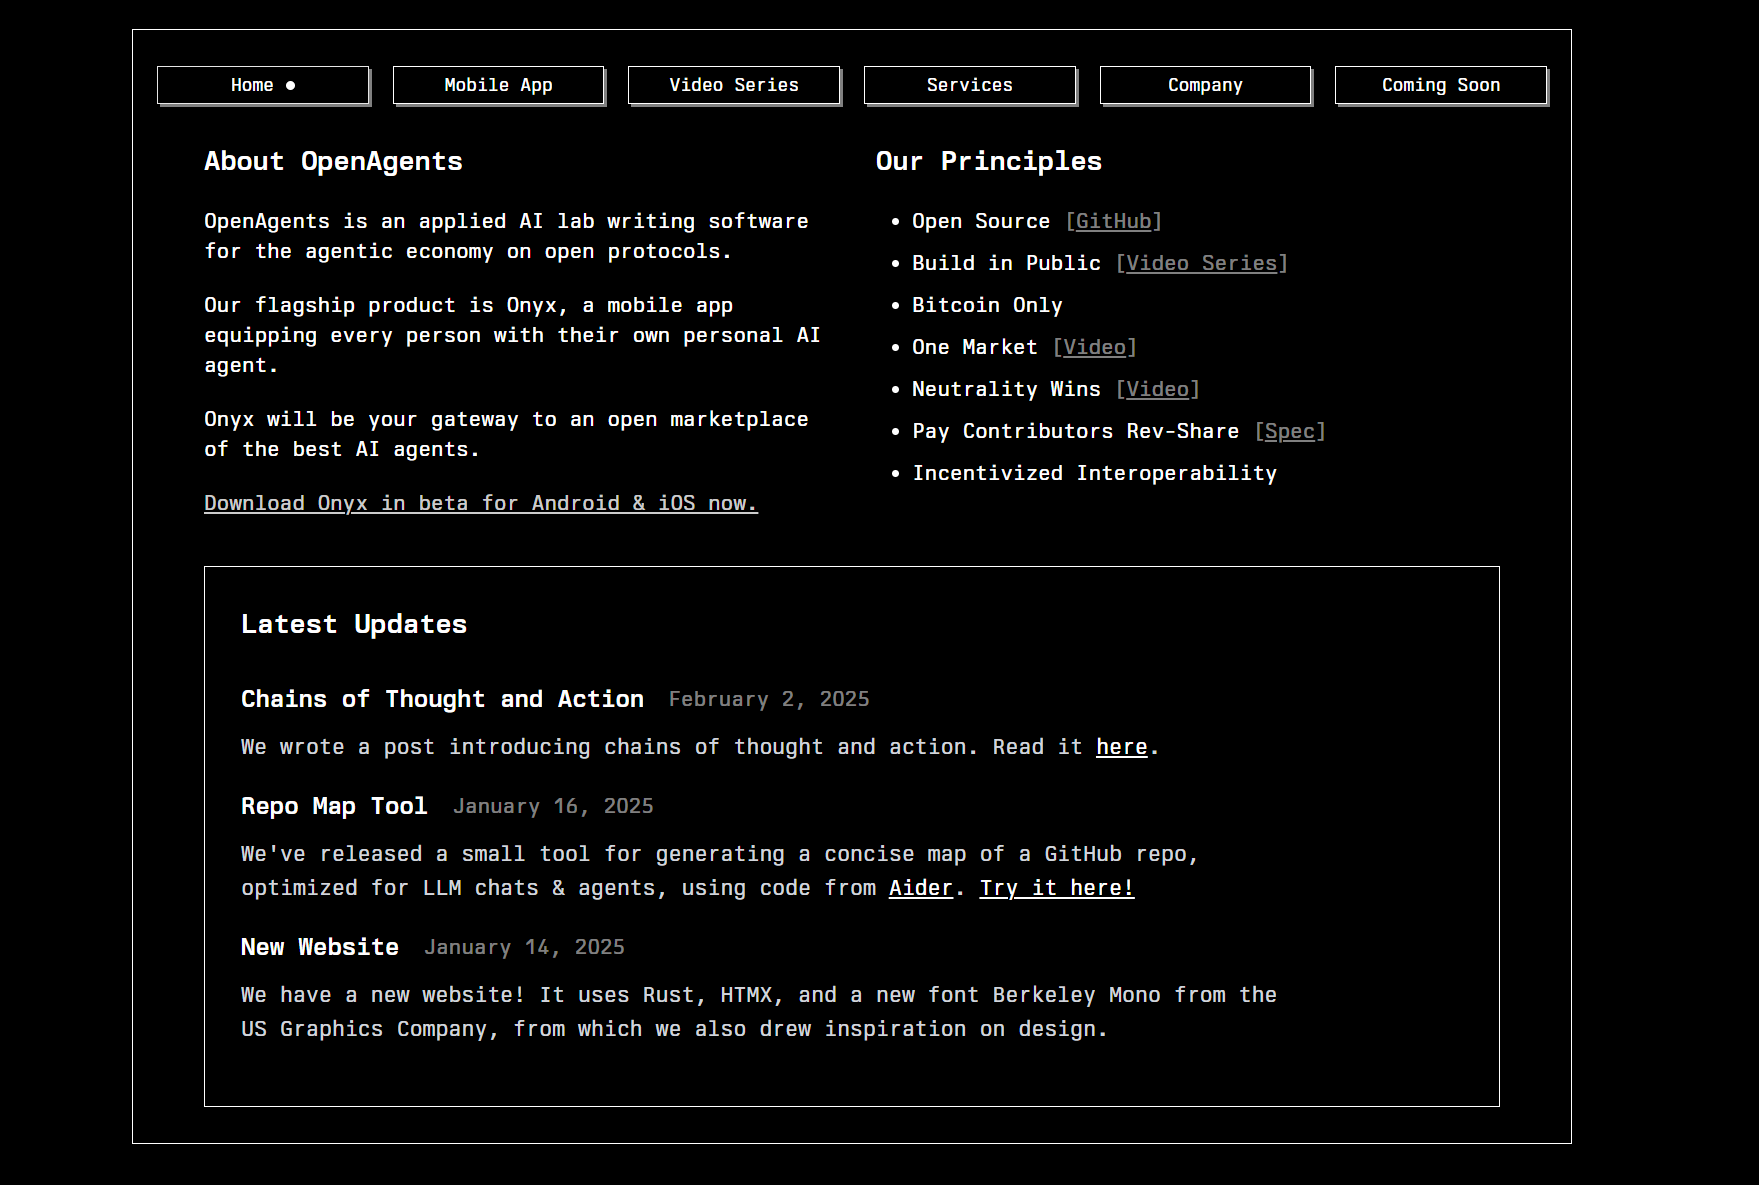Visit the Aider link
This screenshot has width=1759, height=1185.
[920, 888]
